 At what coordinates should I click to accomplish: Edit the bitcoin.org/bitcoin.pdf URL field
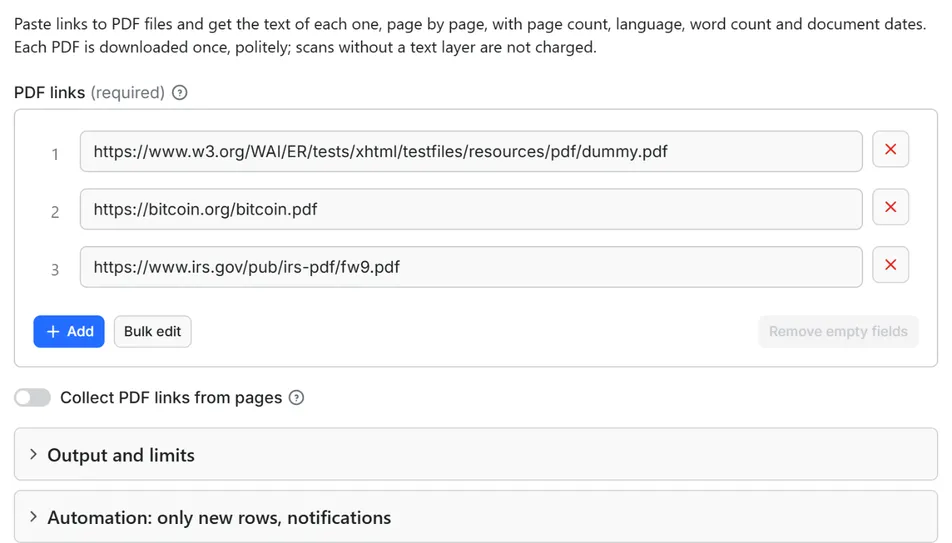pos(471,209)
